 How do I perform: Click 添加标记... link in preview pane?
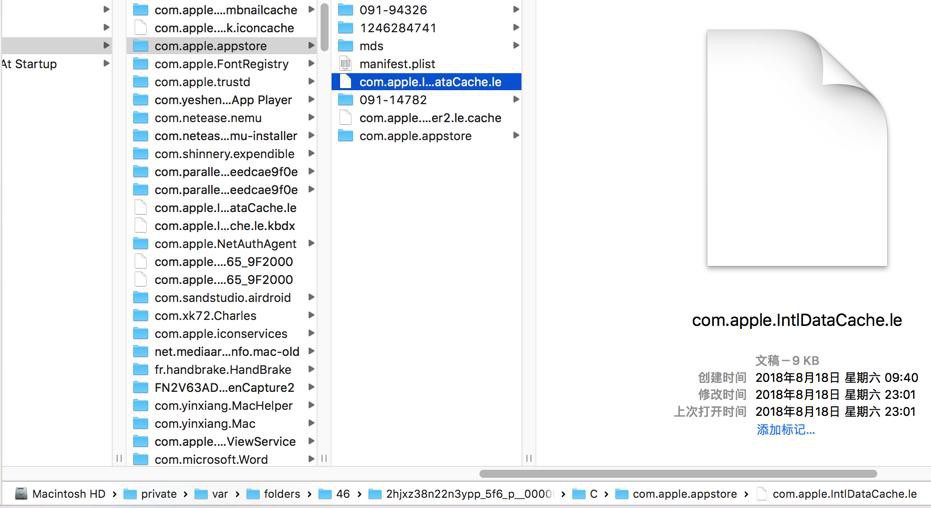tap(786, 430)
